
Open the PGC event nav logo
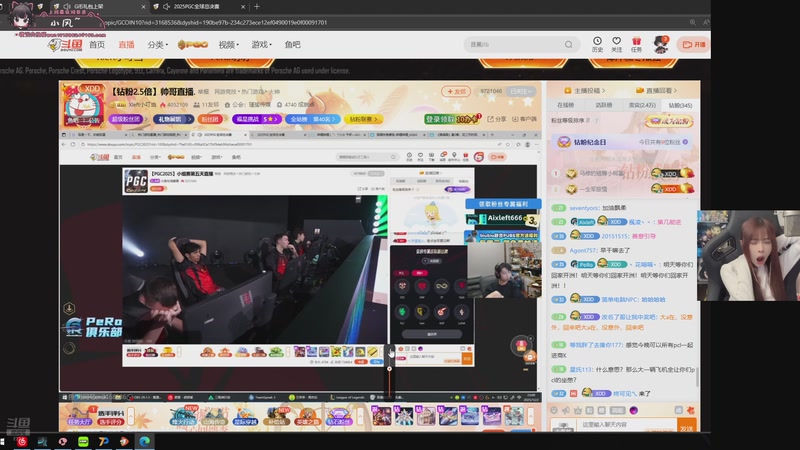[x=192, y=45]
